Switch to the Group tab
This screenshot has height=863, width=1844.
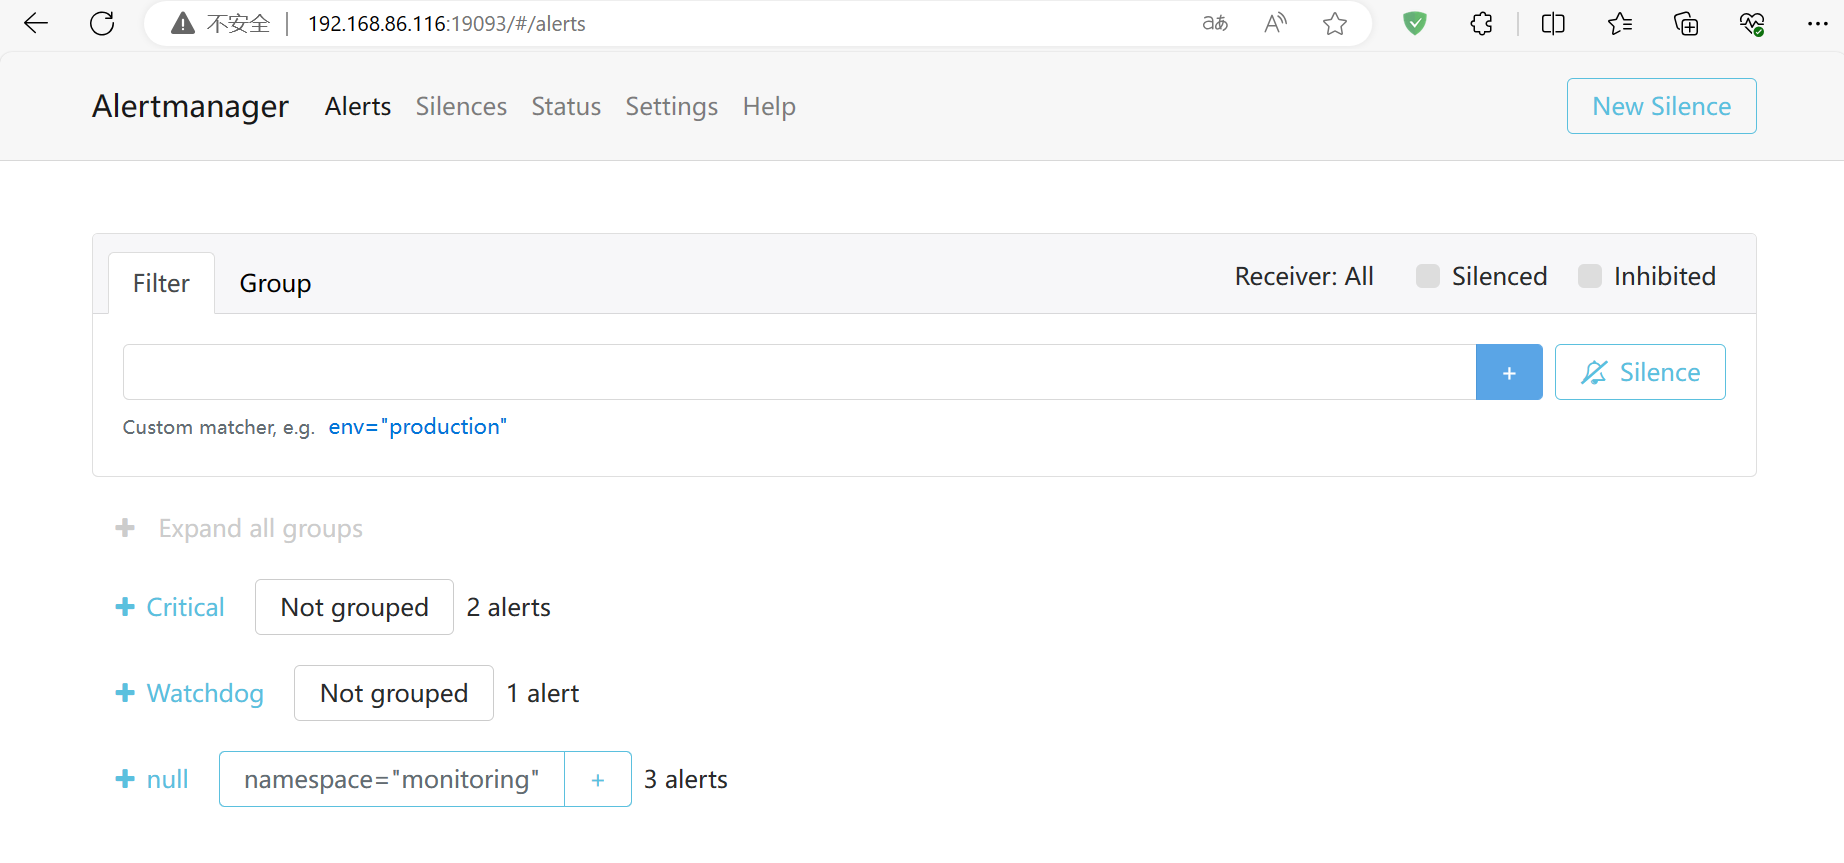pyautogui.click(x=275, y=283)
